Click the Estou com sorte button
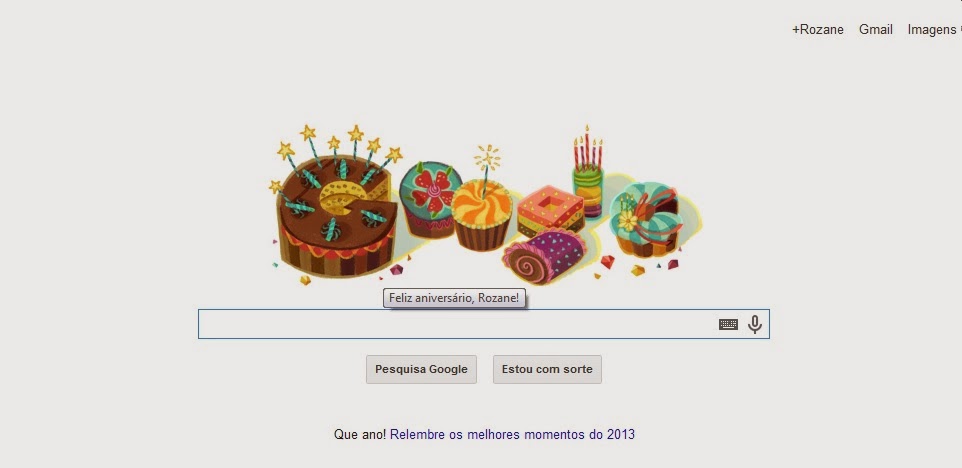The width and height of the screenshot is (962, 468). pos(547,369)
